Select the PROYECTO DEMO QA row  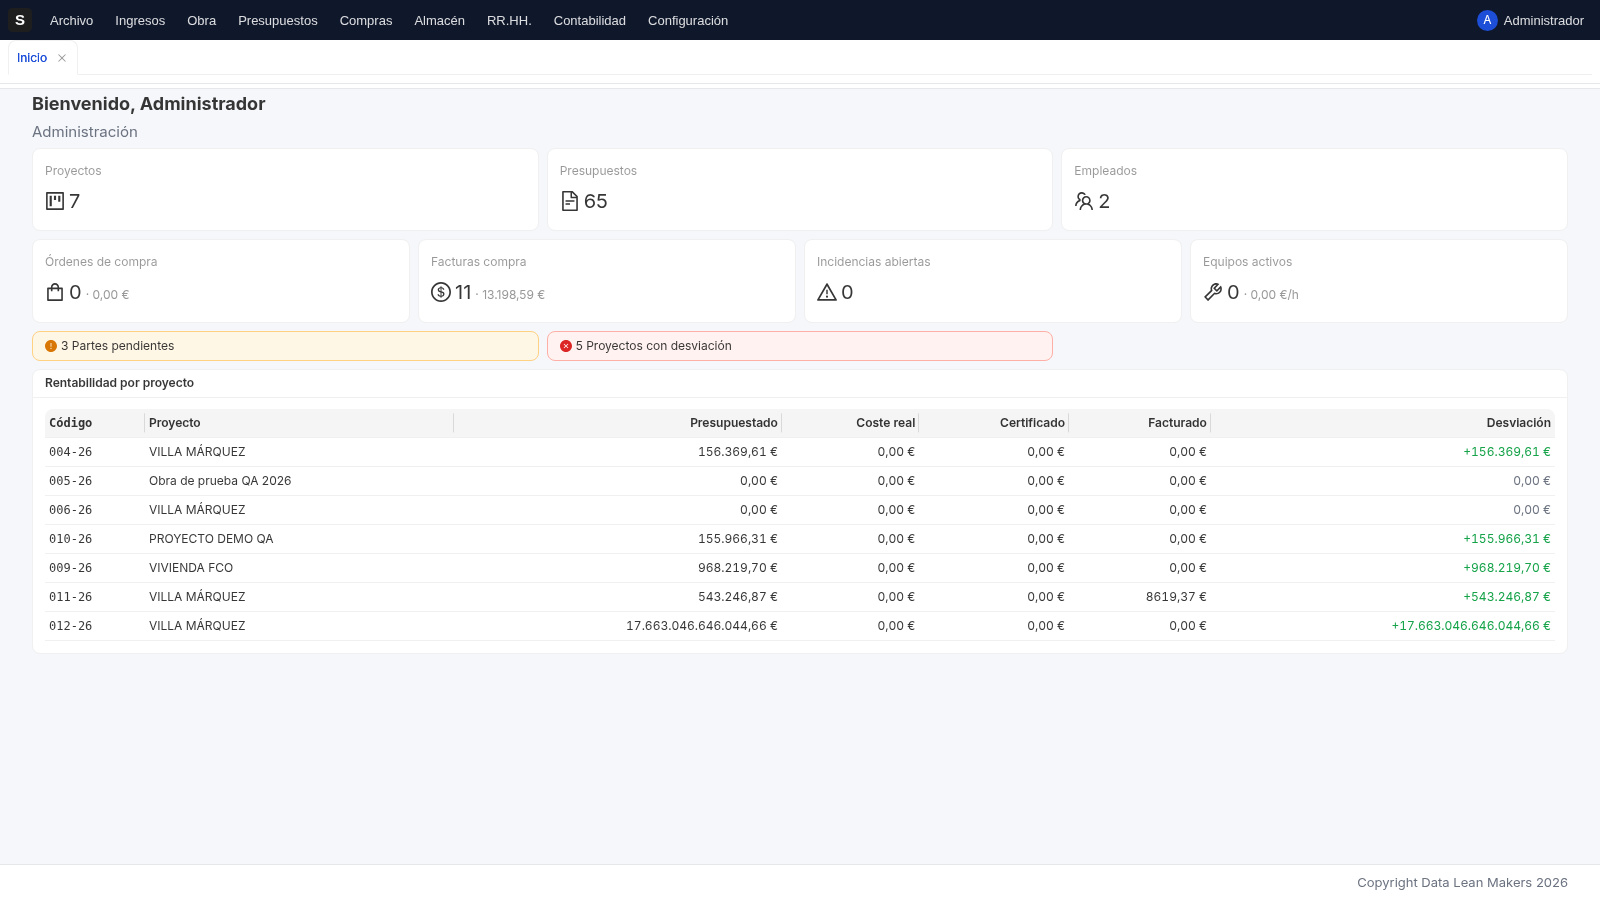(x=800, y=539)
